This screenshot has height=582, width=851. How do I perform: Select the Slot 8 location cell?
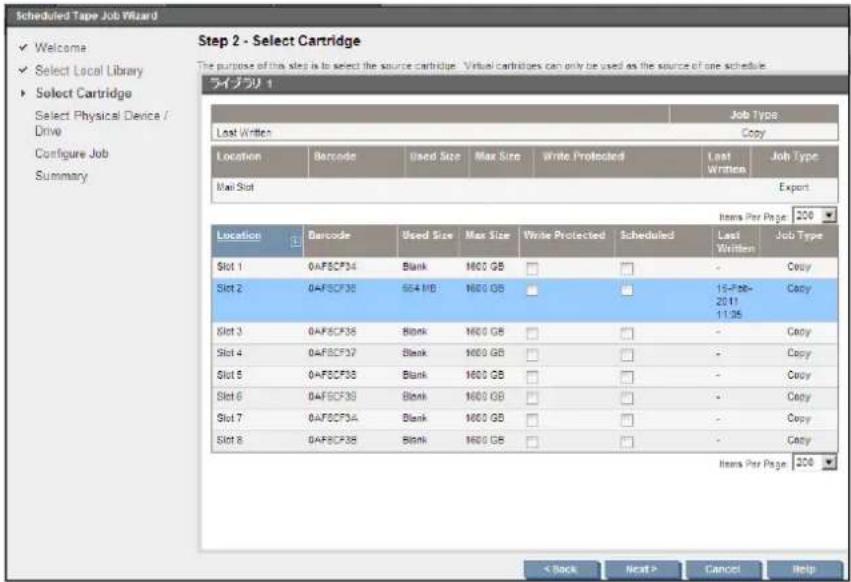[x=230, y=440]
